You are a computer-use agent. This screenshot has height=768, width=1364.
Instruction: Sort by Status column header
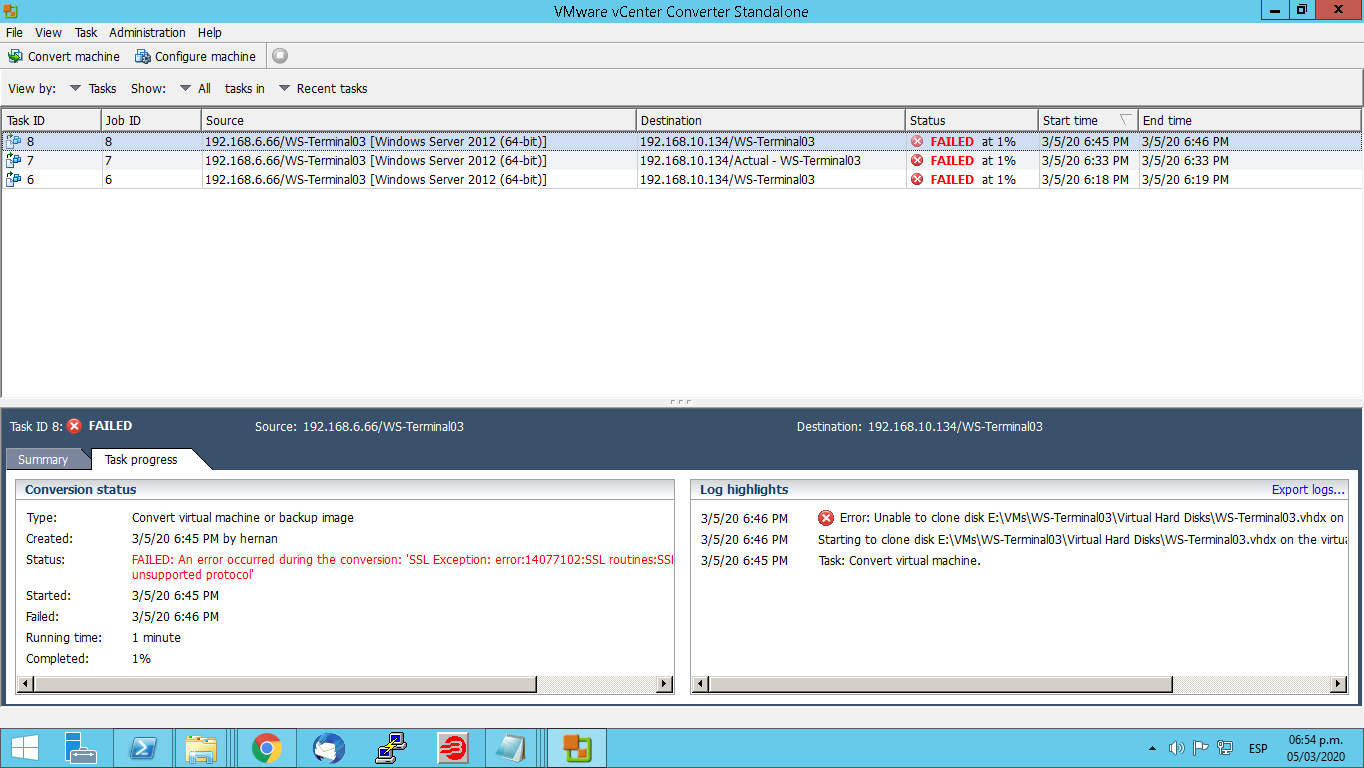click(x=972, y=120)
